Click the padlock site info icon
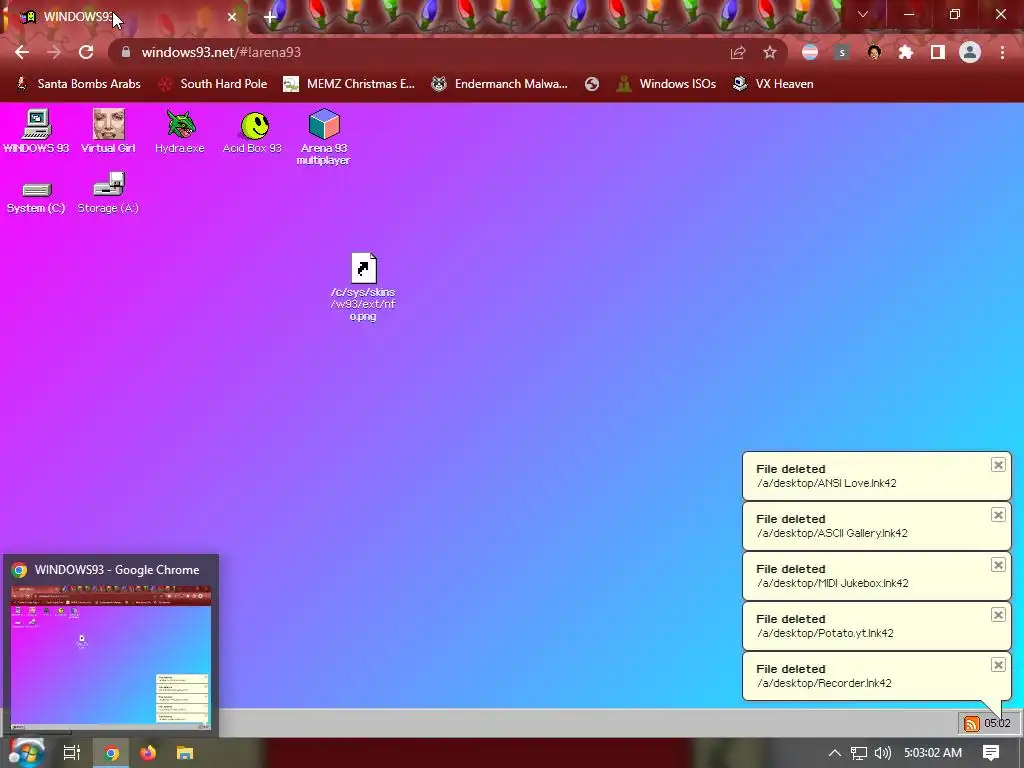 pos(126,52)
